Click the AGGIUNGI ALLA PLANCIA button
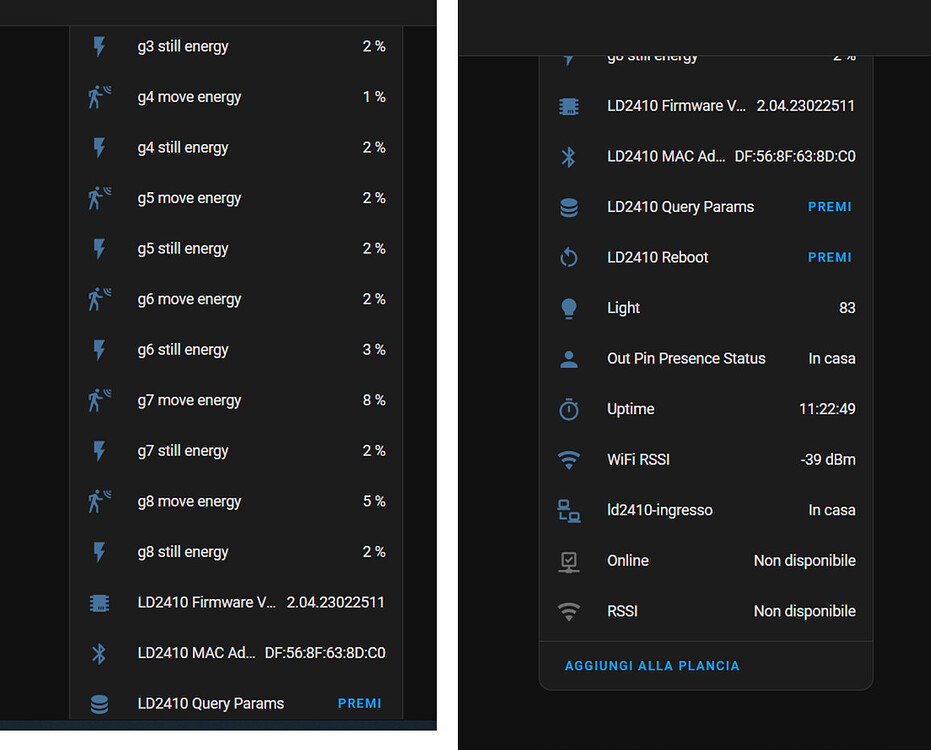This screenshot has height=750, width=931. (652, 666)
